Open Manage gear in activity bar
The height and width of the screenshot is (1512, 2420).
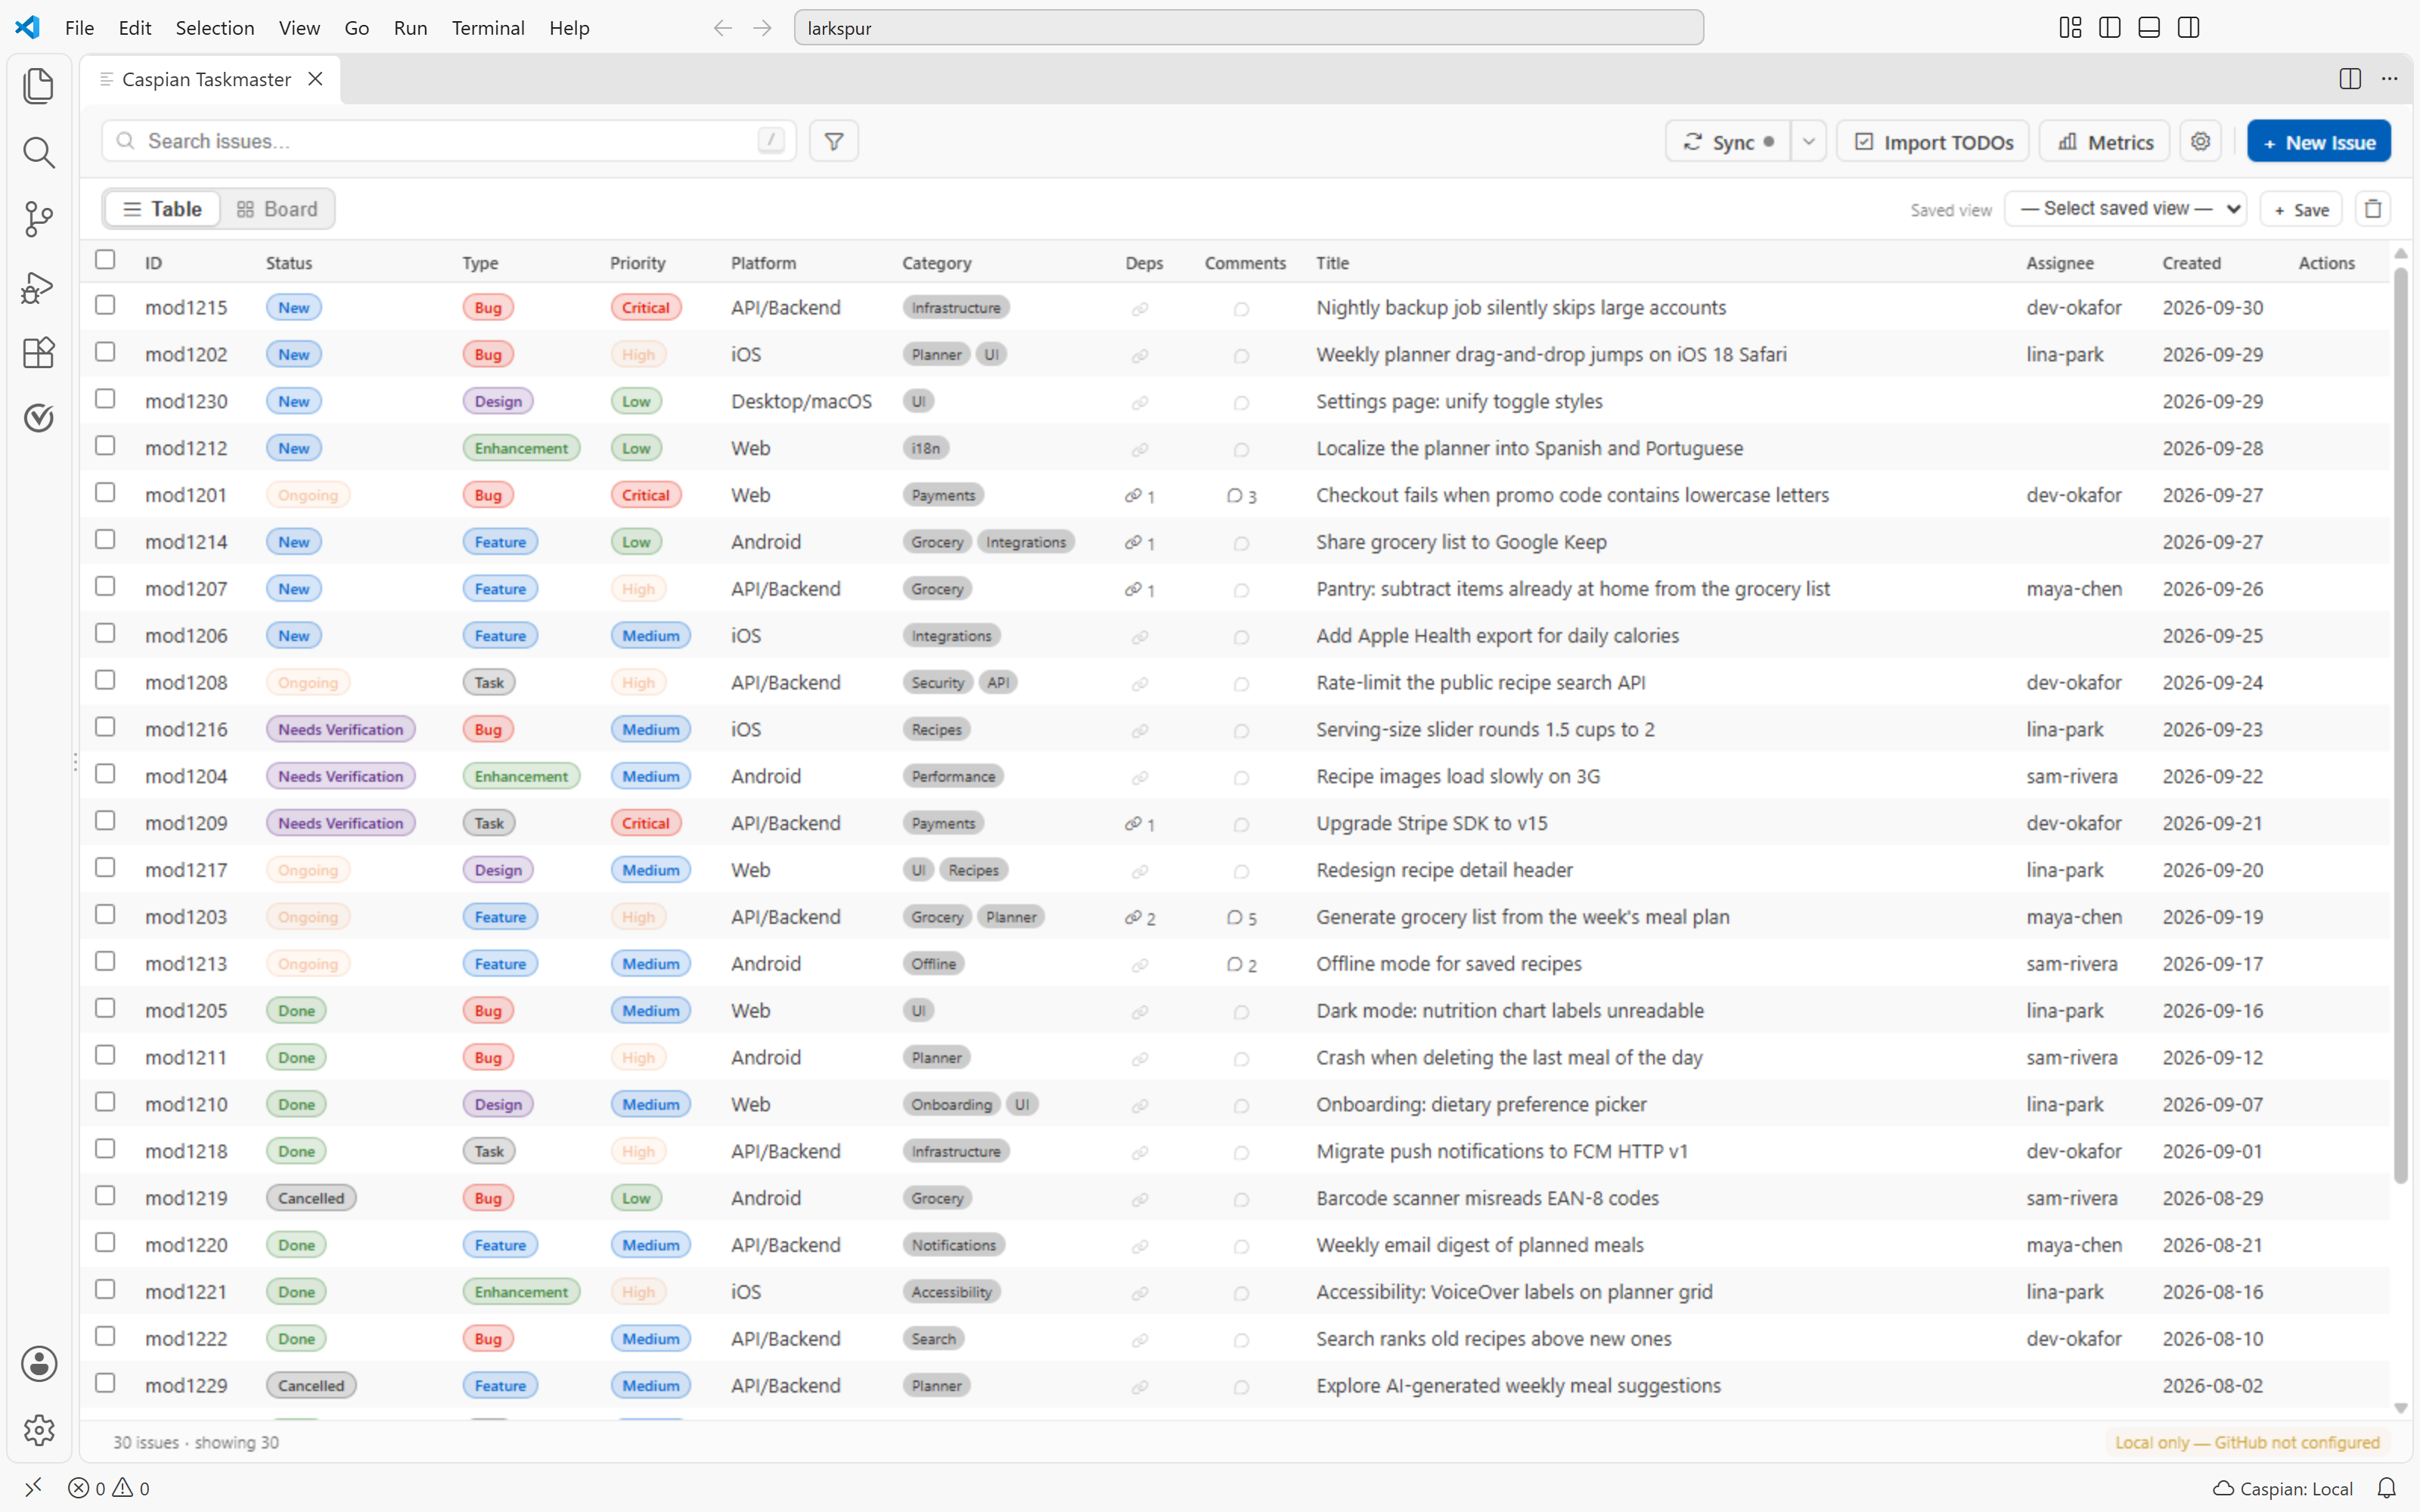click(38, 1430)
